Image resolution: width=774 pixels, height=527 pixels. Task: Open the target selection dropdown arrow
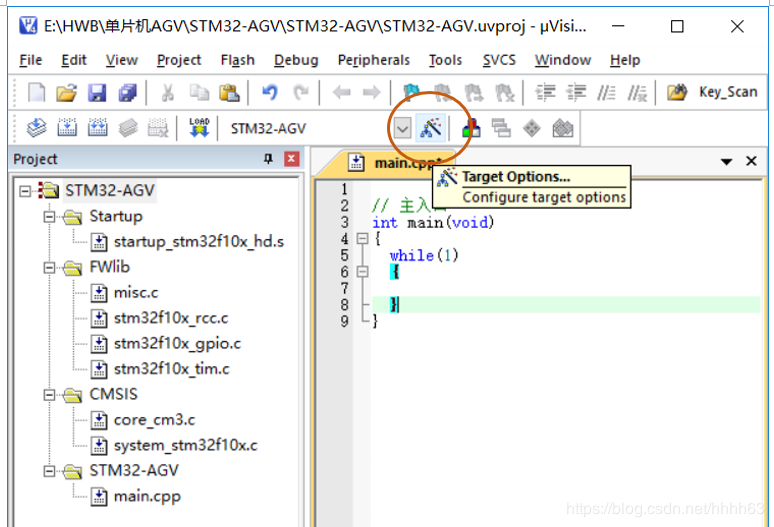402,129
